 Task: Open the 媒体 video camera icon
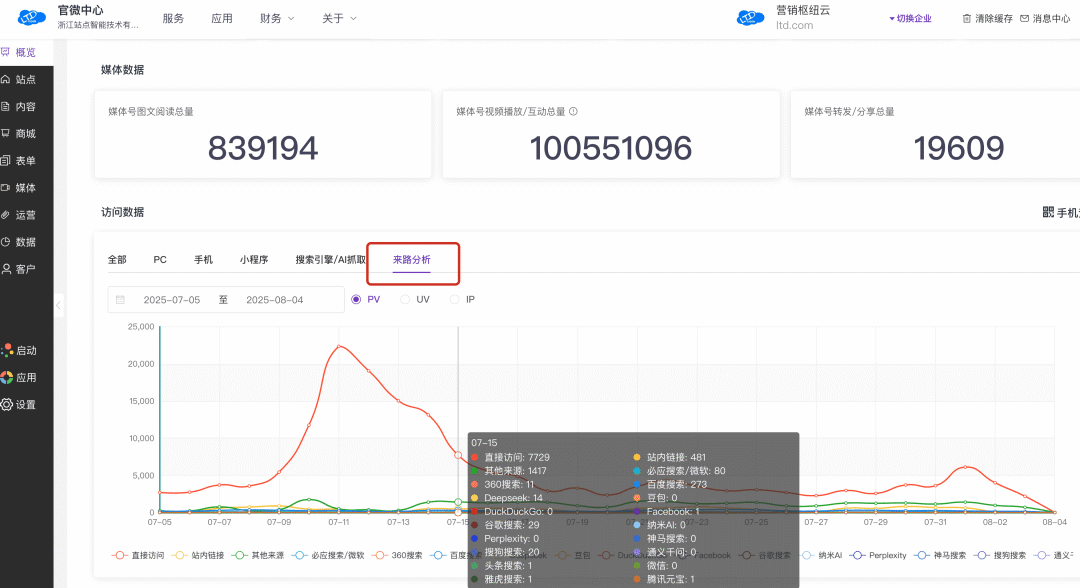[x=6, y=187]
